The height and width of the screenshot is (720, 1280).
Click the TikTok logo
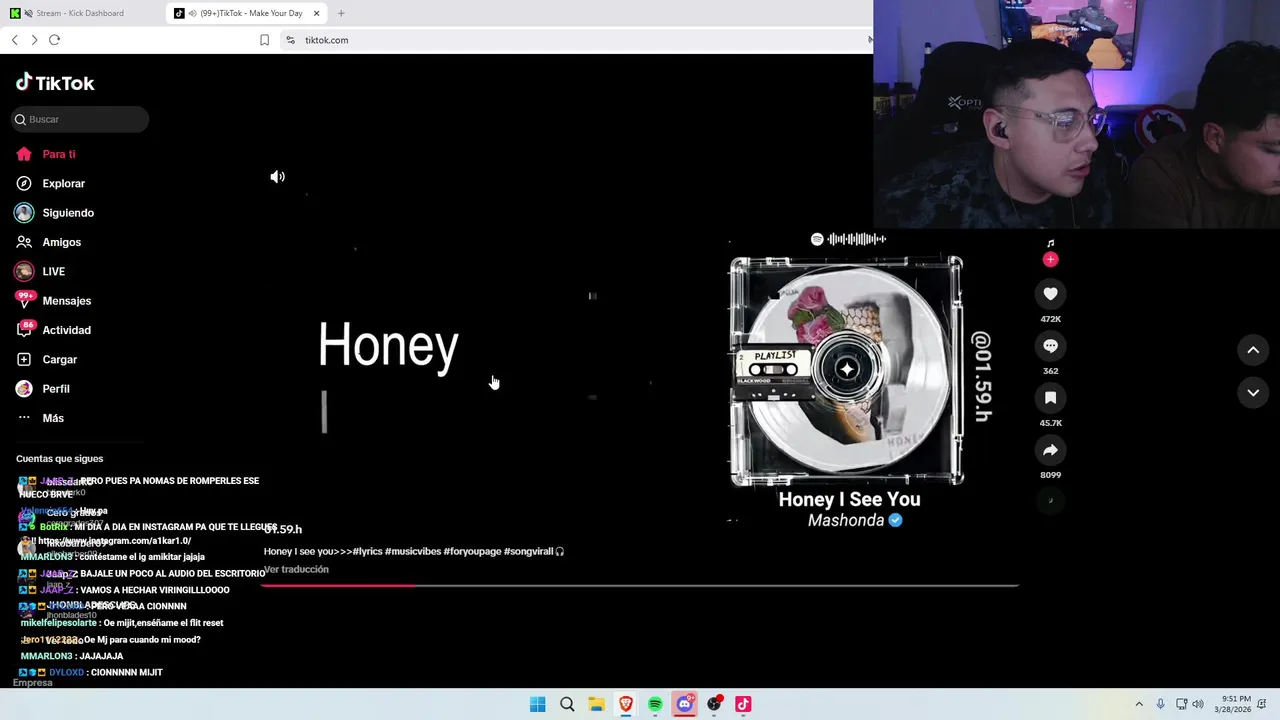[55, 83]
